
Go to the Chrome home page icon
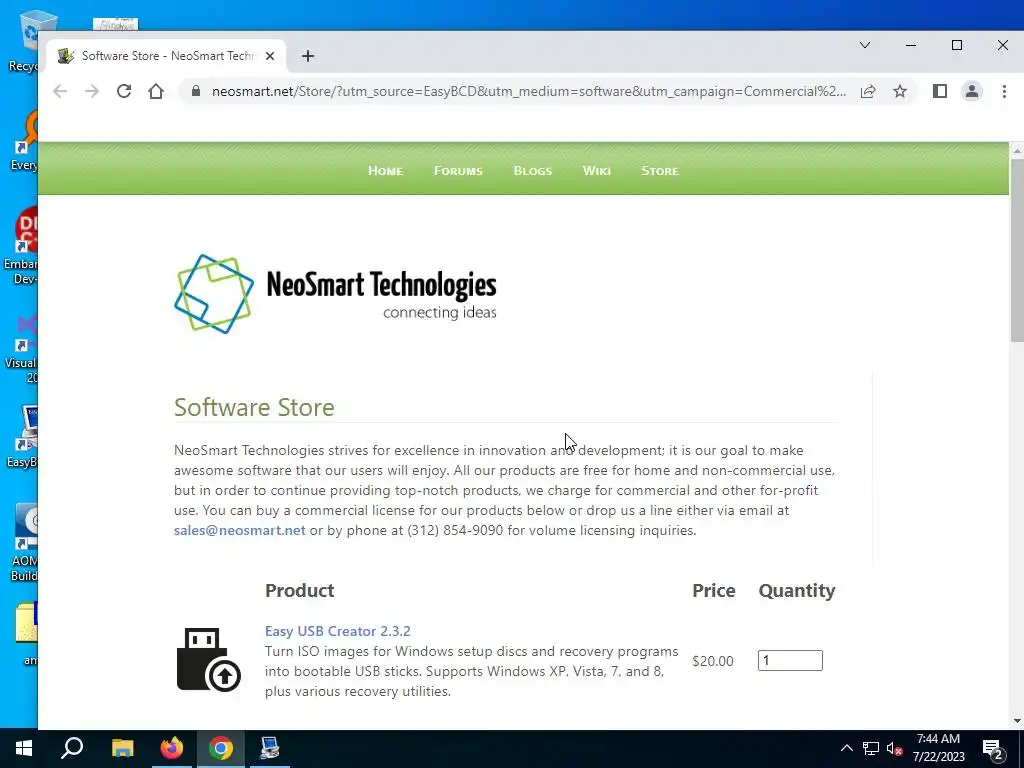pos(156,91)
